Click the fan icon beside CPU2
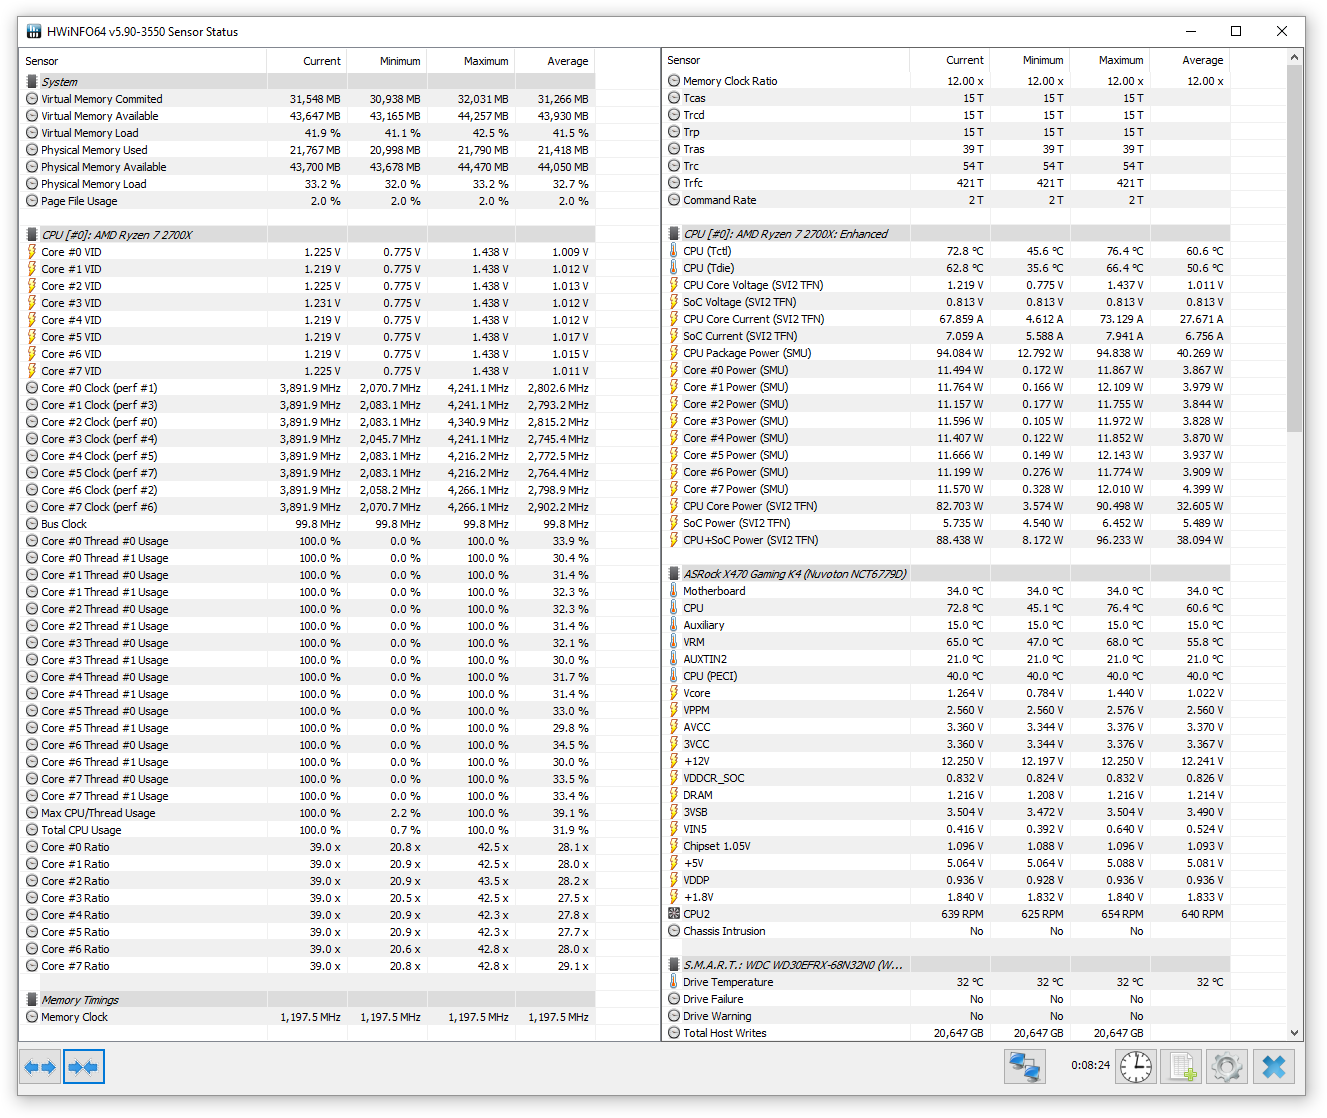 click(x=674, y=914)
